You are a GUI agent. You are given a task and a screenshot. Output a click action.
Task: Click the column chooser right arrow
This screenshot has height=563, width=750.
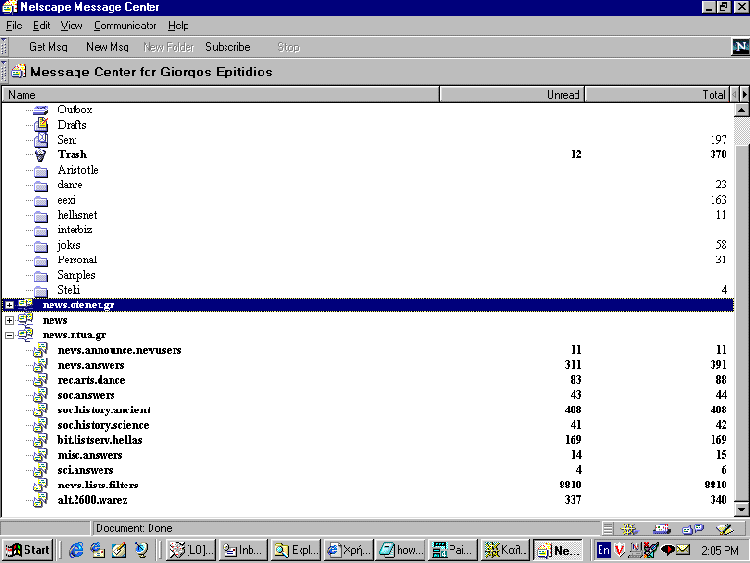point(744,95)
